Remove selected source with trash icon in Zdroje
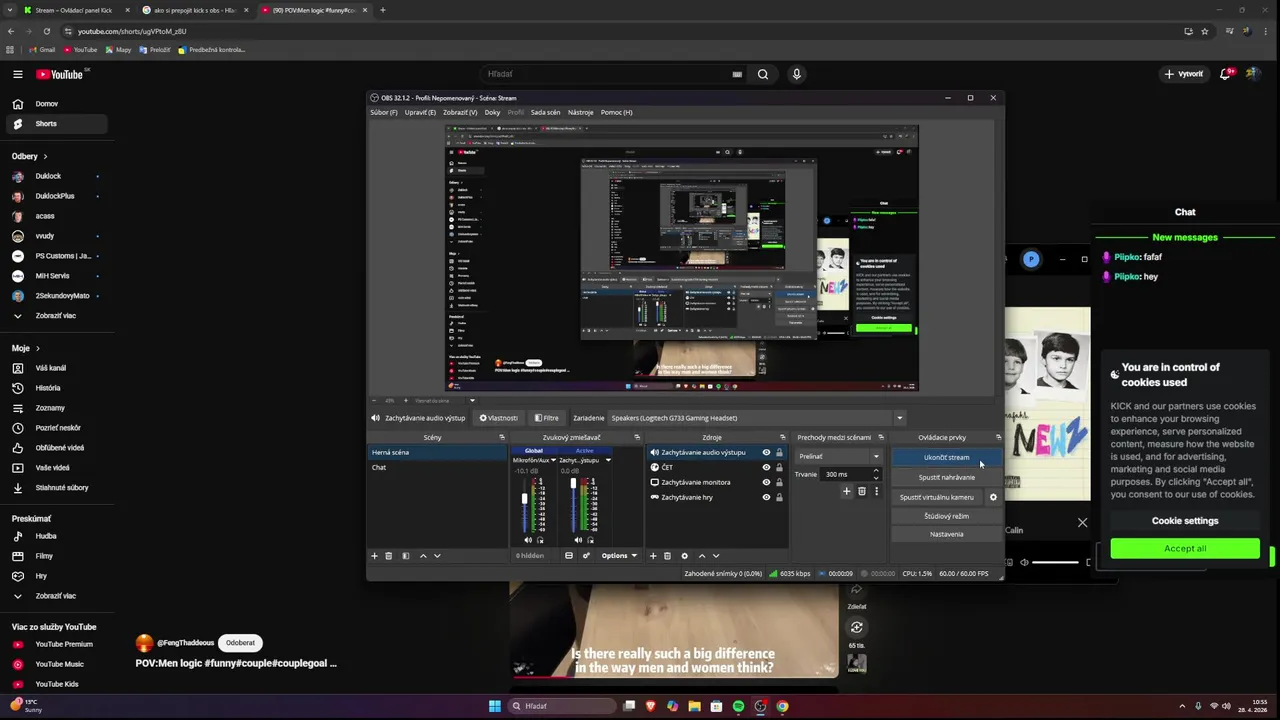The height and width of the screenshot is (720, 1280). click(667, 556)
